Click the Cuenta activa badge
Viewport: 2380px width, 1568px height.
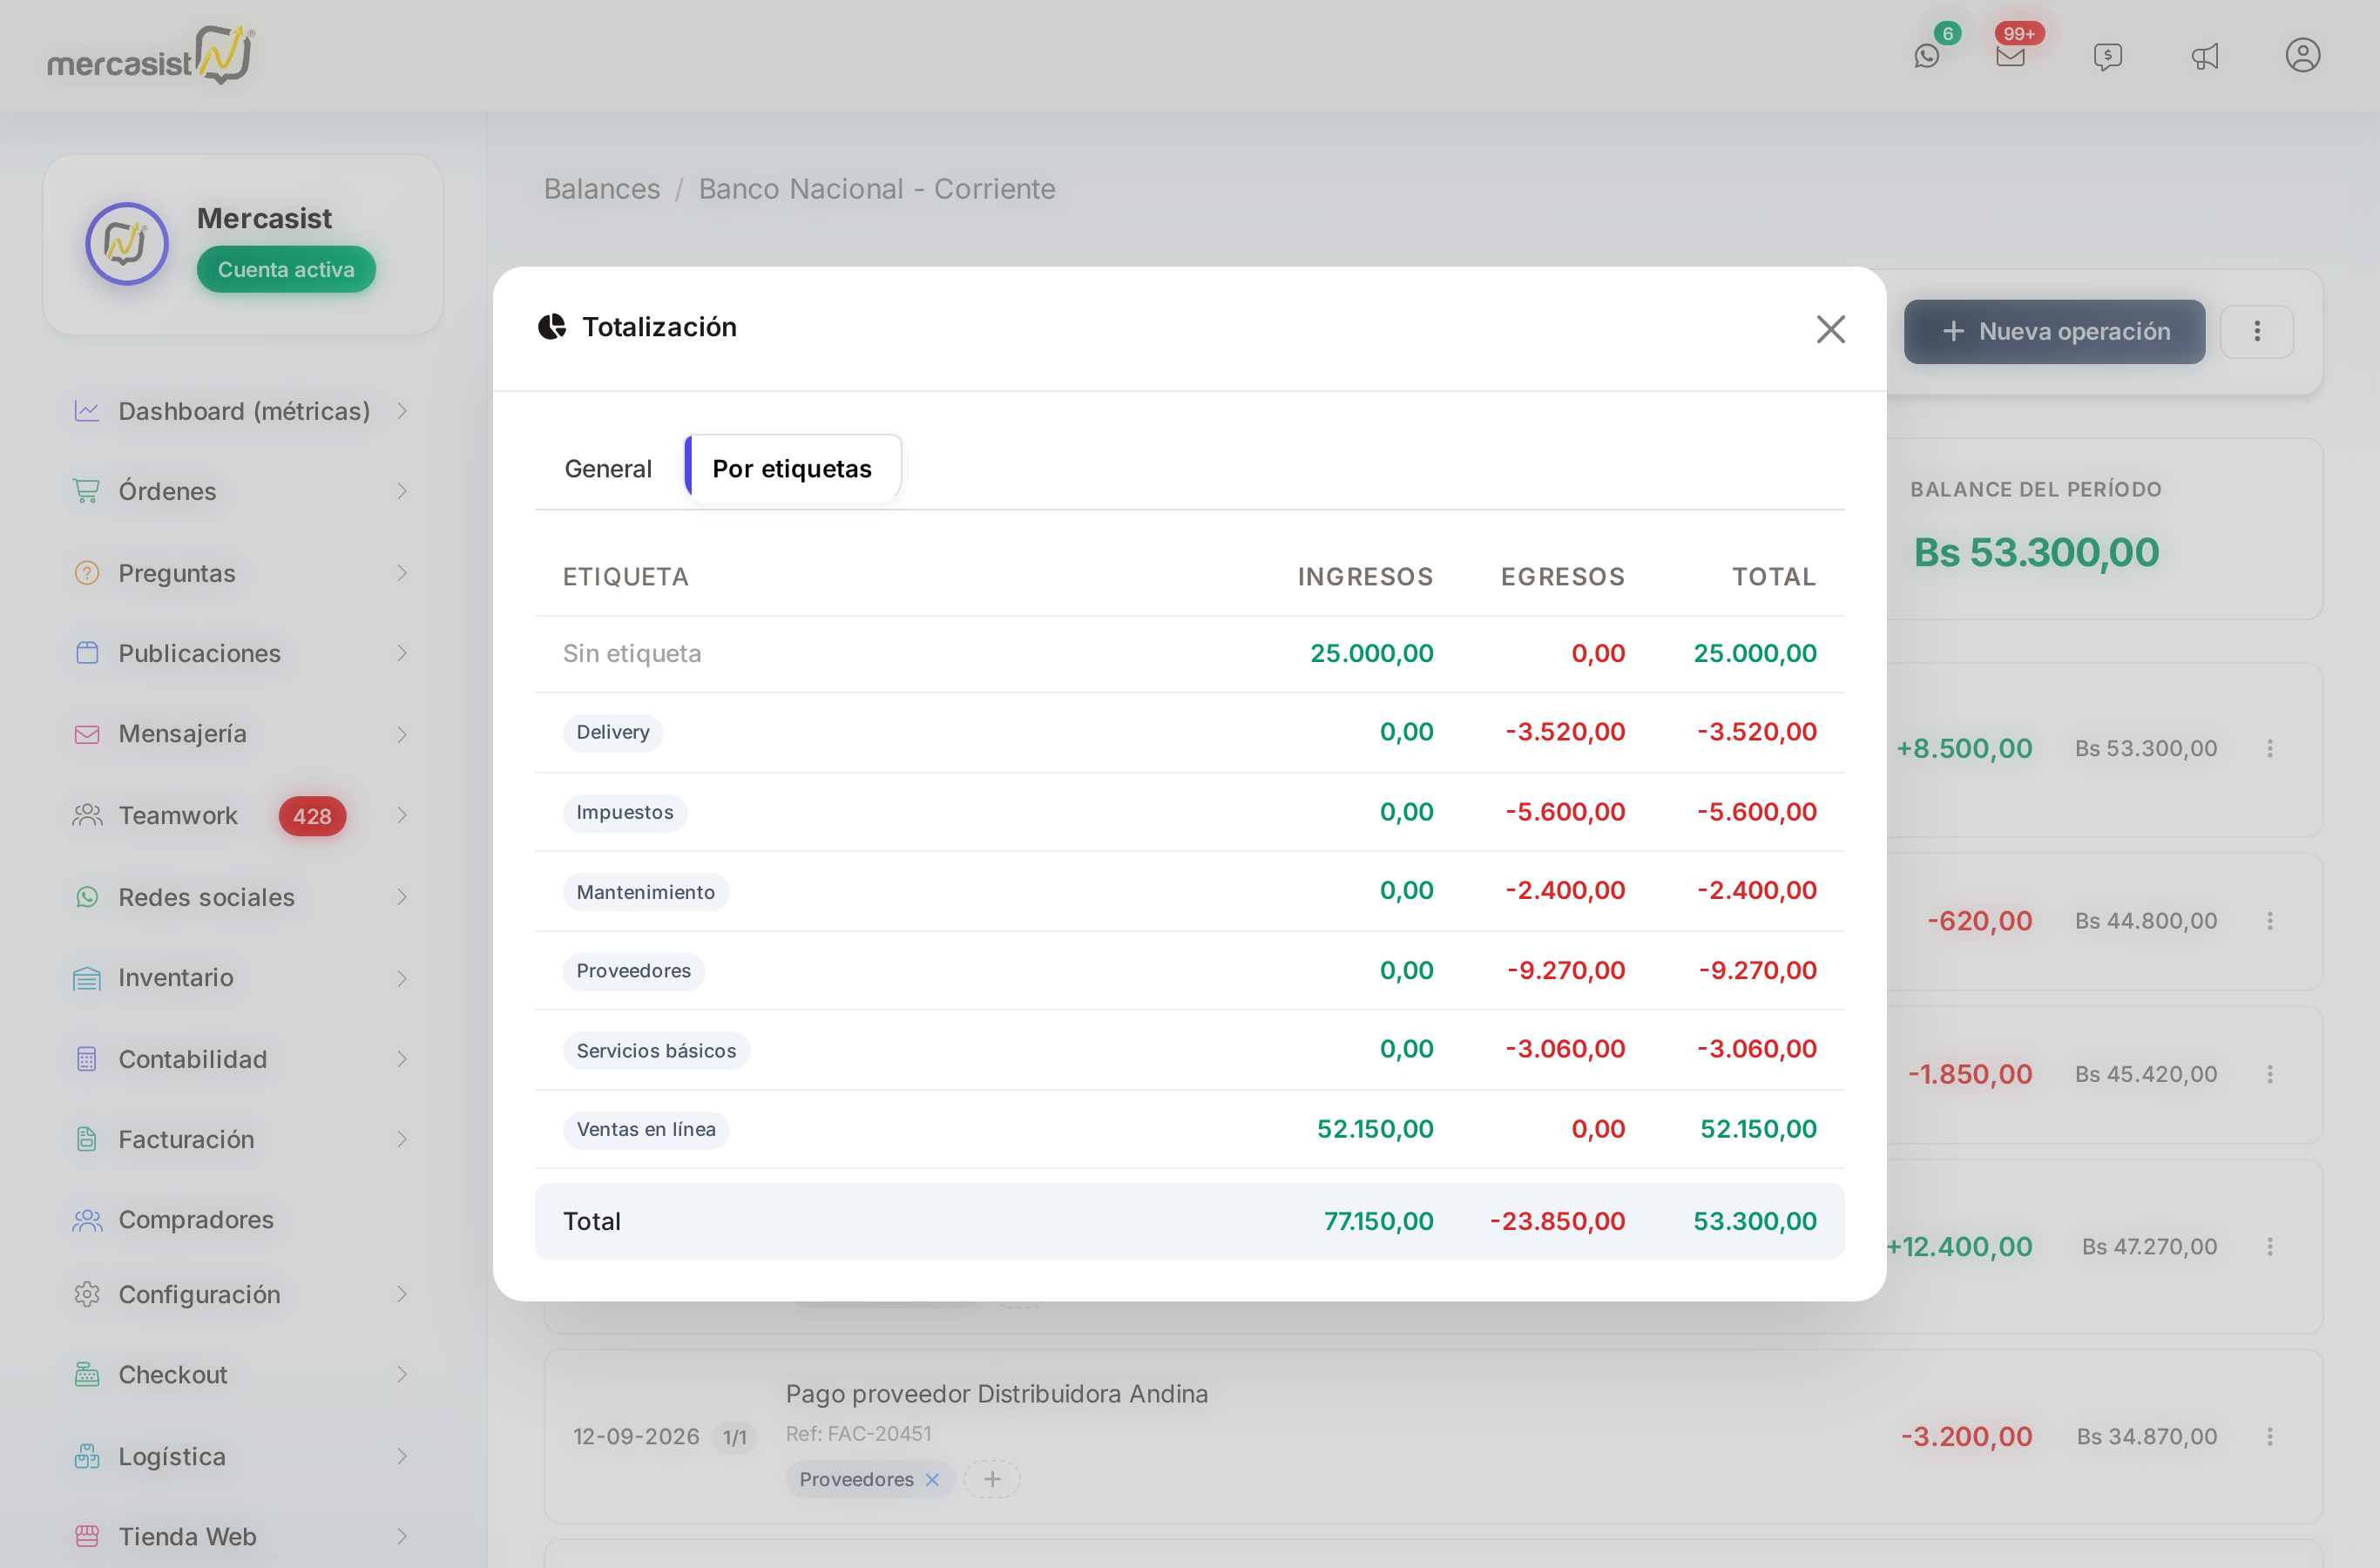286,269
